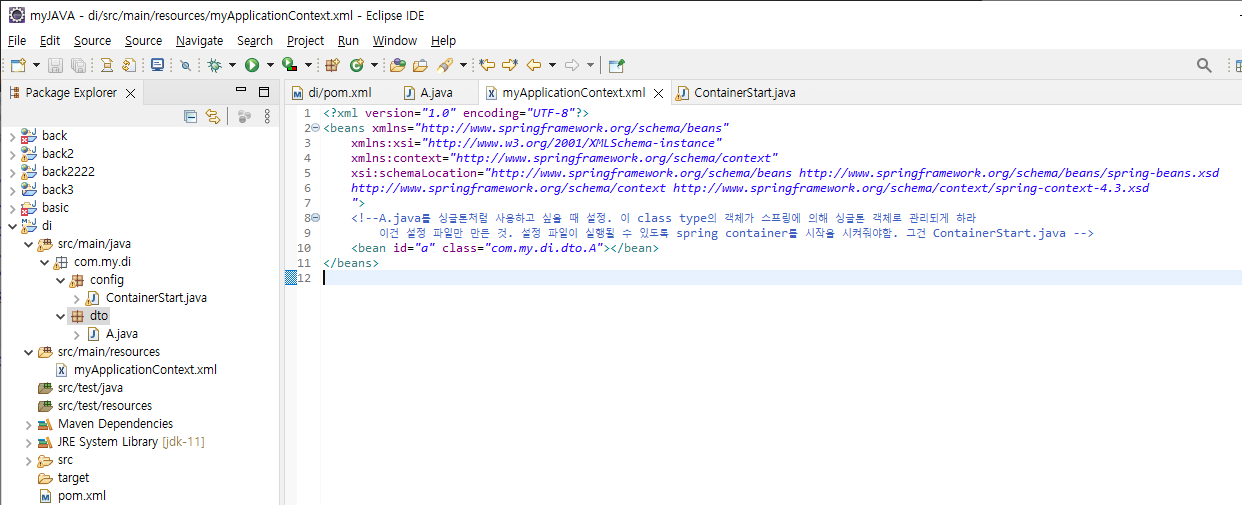Click the Pin Editor icon
Screen dimensions: 1242x505
617,65
